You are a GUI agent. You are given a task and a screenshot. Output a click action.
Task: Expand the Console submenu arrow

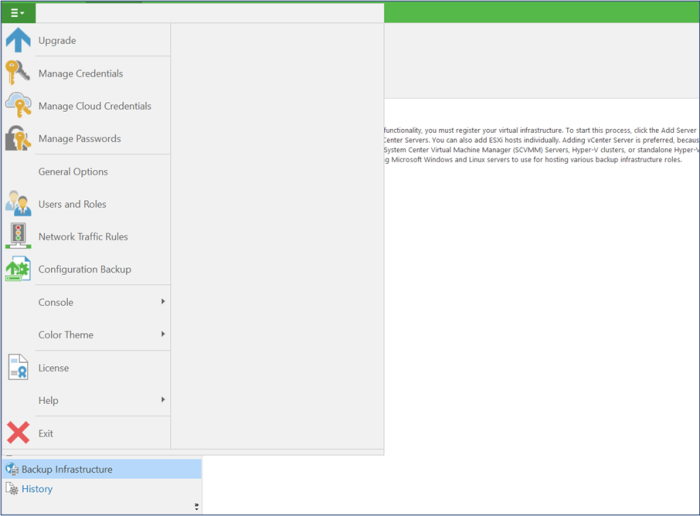point(163,302)
